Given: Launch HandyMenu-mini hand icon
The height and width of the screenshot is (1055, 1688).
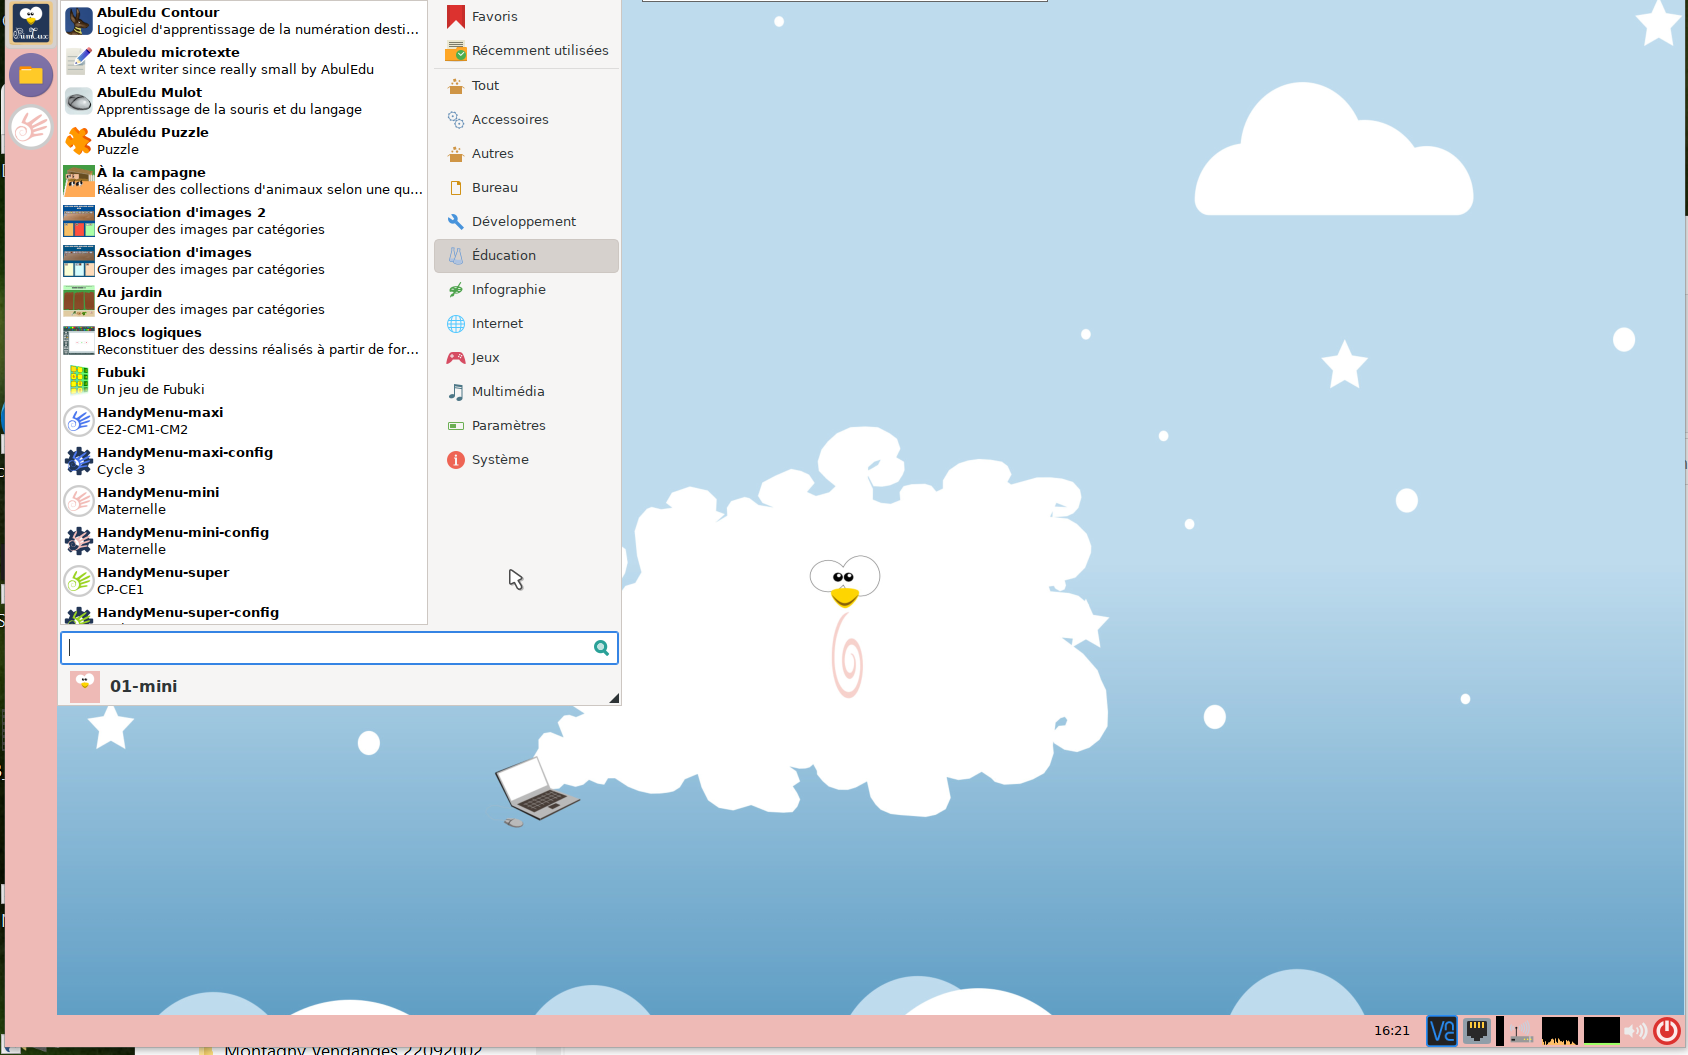Looking at the screenshot, I should click(x=79, y=501).
